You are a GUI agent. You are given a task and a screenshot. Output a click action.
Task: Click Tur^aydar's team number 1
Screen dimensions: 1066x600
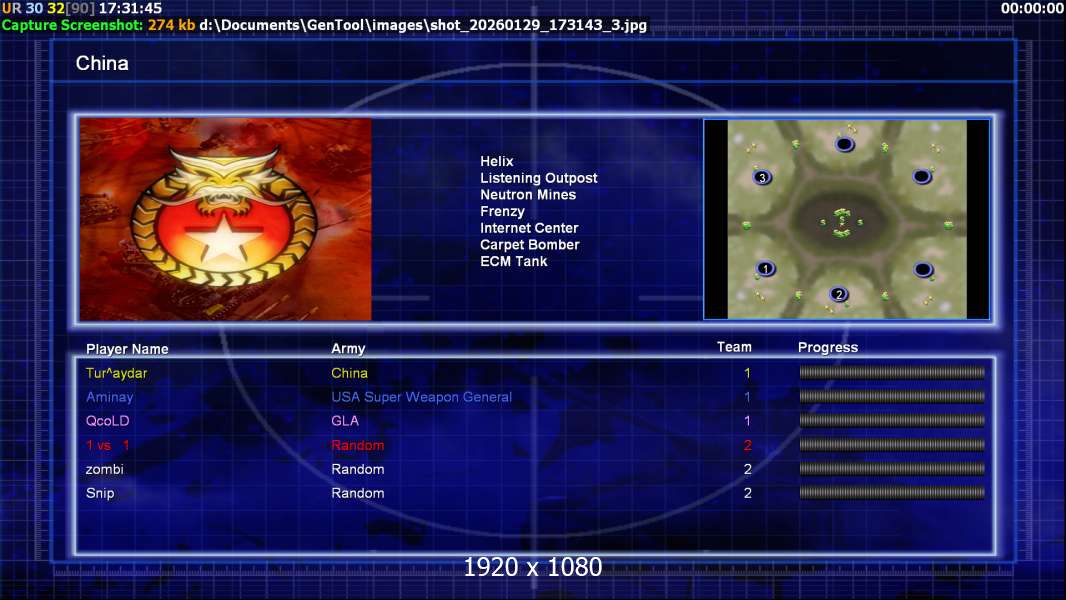tap(747, 373)
